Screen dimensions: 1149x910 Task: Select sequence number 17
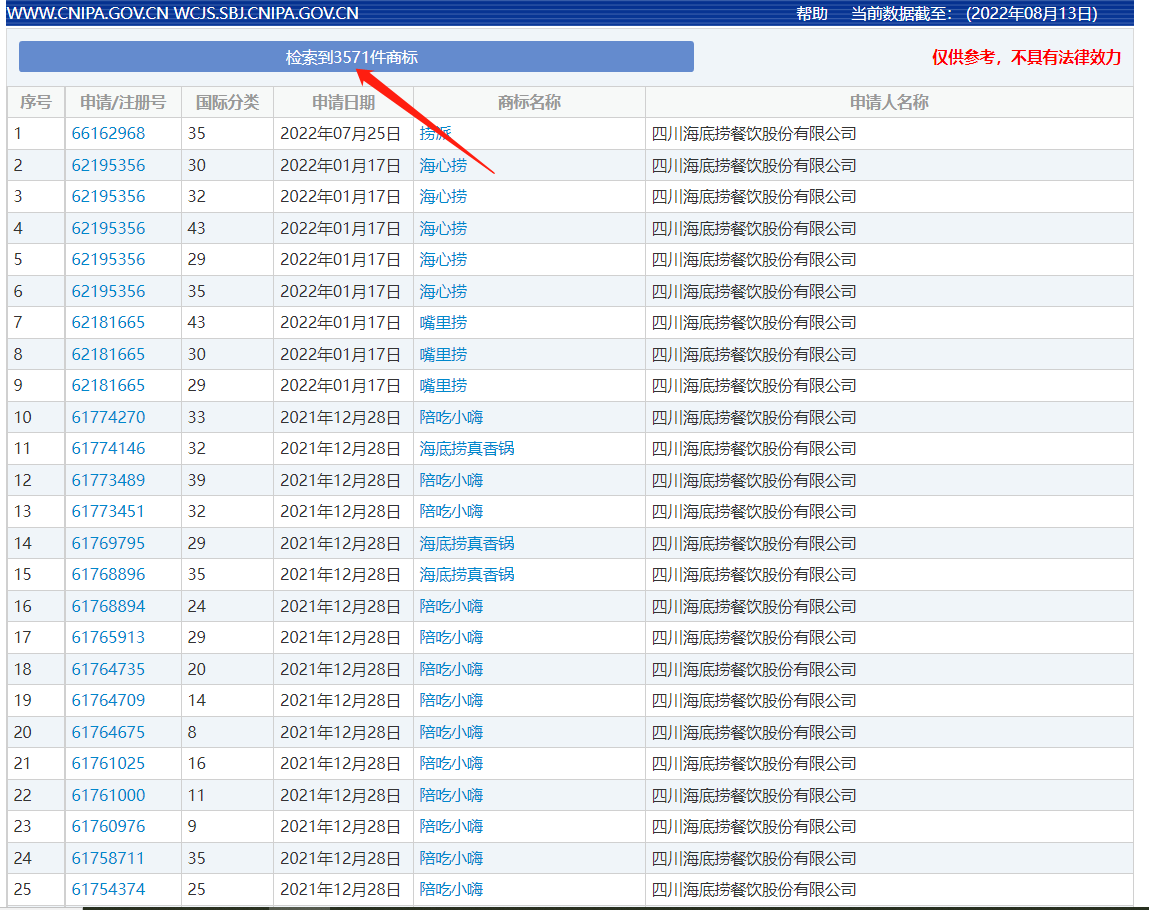[23, 637]
